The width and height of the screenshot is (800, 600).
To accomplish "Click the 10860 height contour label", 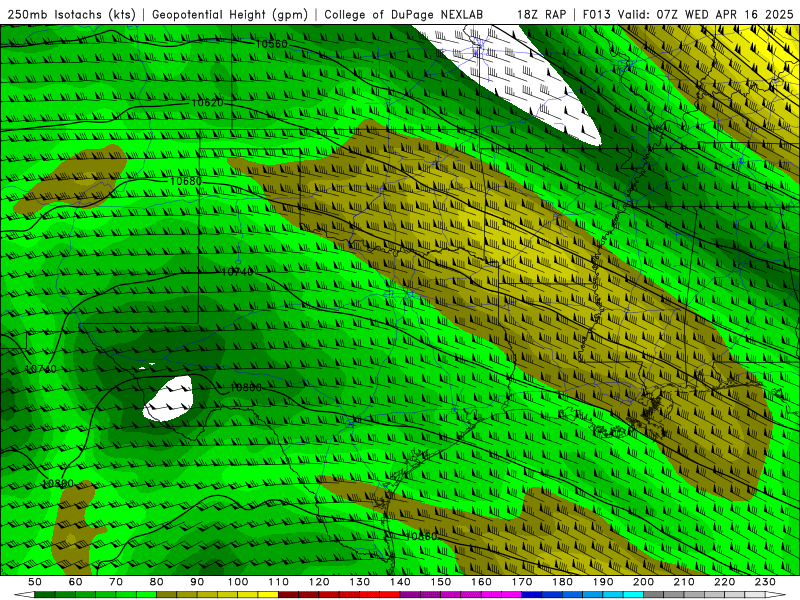I will click(x=422, y=536).
